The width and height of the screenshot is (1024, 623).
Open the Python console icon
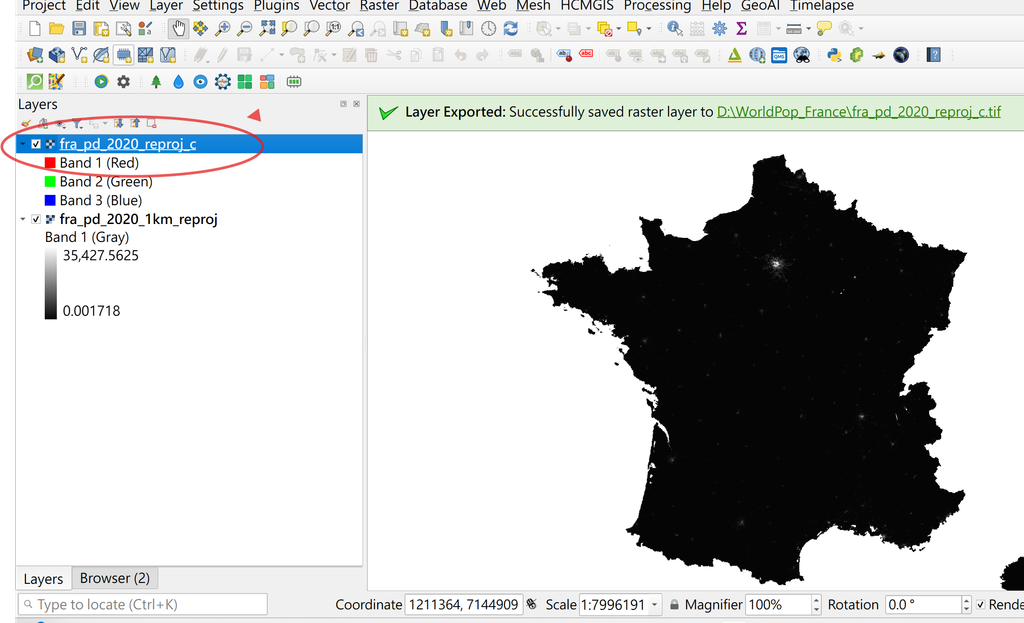coord(834,55)
